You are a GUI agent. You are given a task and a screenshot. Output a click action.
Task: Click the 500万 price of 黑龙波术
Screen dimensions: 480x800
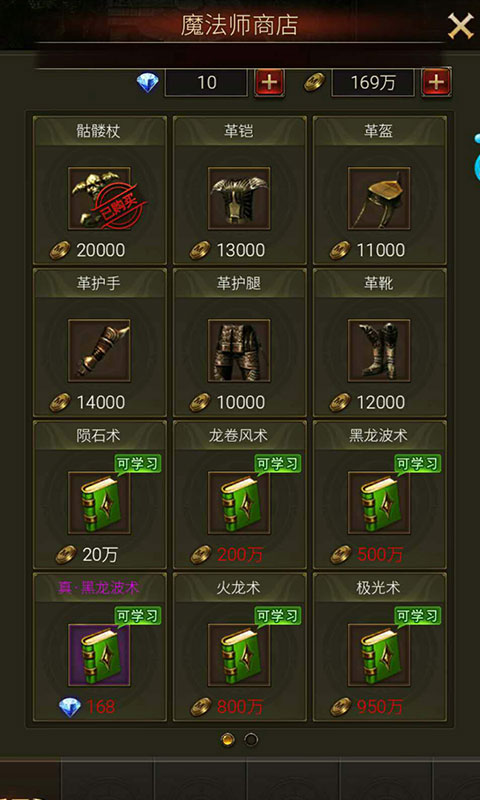pos(380,554)
